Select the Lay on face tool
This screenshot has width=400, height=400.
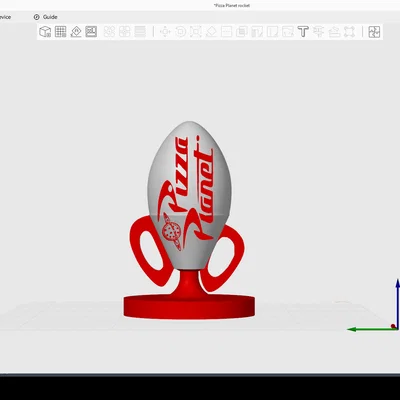211,32
